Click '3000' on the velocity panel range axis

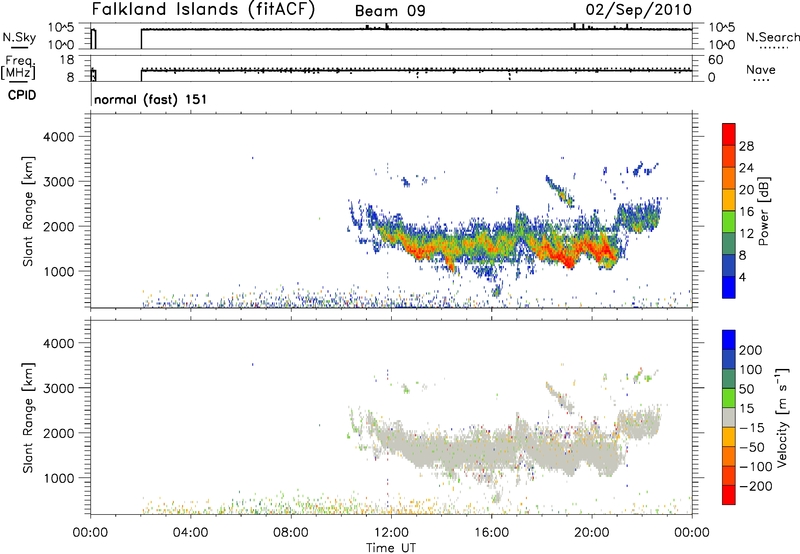58,388
